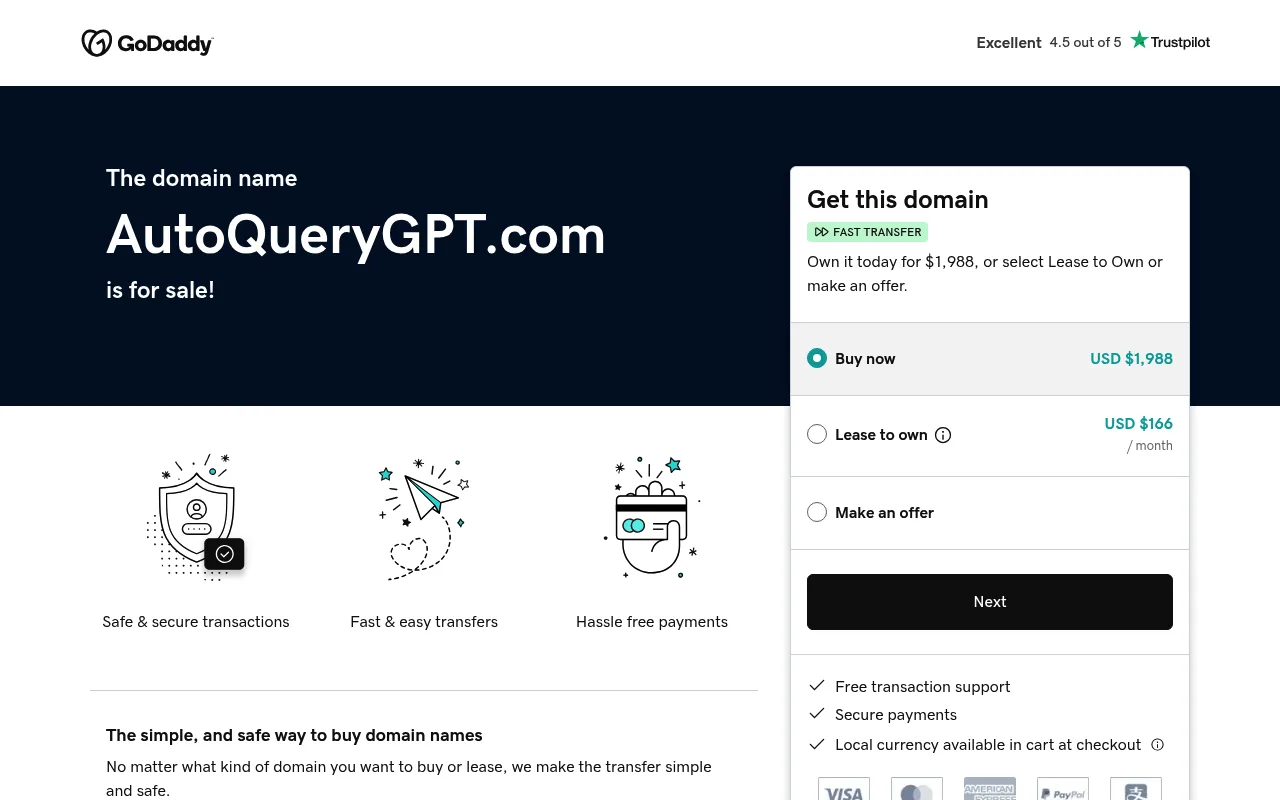Click the AutoQueryGPT.com domain heading
The height and width of the screenshot is (800, 1280).
pyautogui.click(x=356, y=235)
